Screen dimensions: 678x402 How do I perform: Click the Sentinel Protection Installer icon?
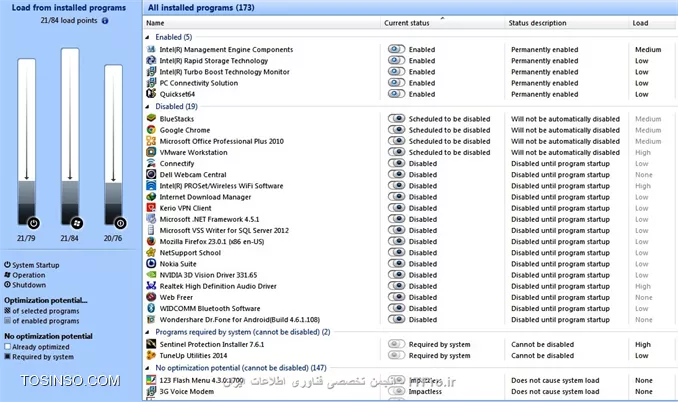[x=151, y=344]
